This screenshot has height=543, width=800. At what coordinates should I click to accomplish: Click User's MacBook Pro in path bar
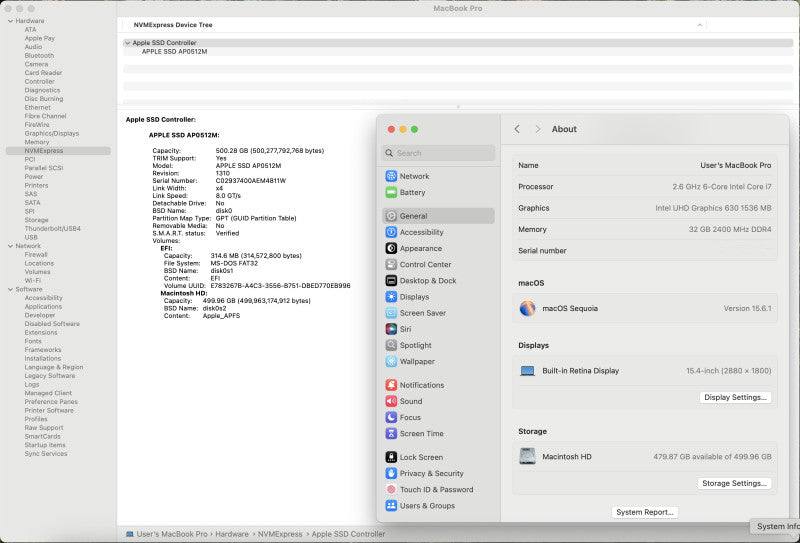[172, 534]
